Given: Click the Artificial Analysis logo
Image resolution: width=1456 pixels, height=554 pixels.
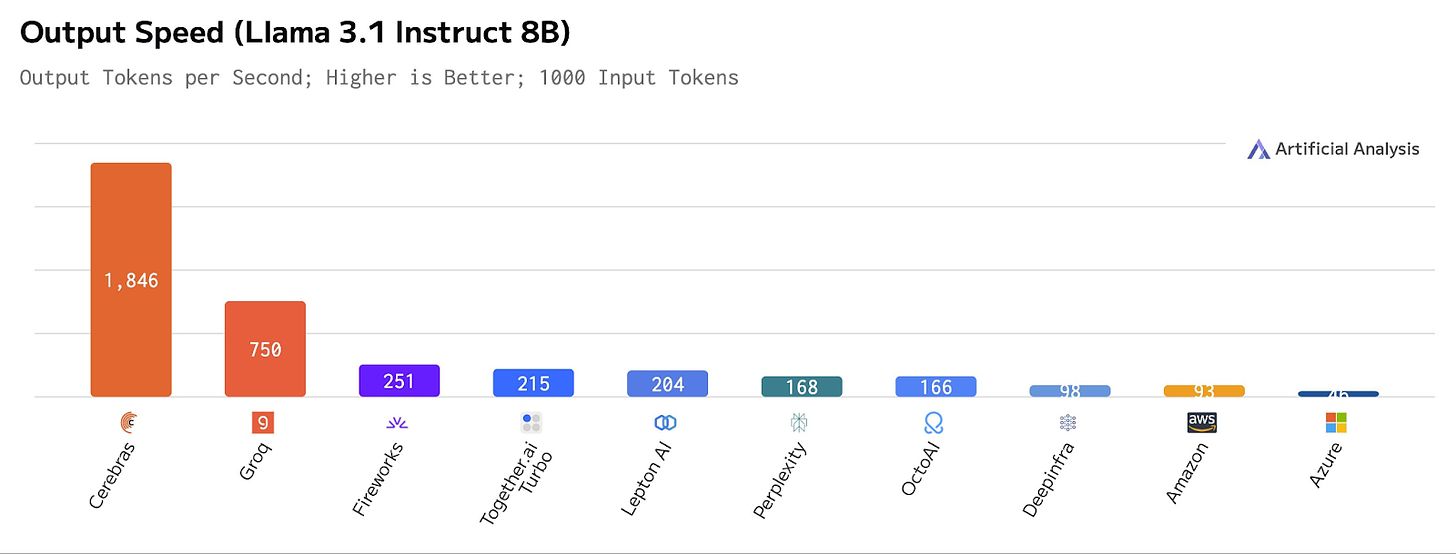Looking at the screenshot, I should coord(1333,149).
